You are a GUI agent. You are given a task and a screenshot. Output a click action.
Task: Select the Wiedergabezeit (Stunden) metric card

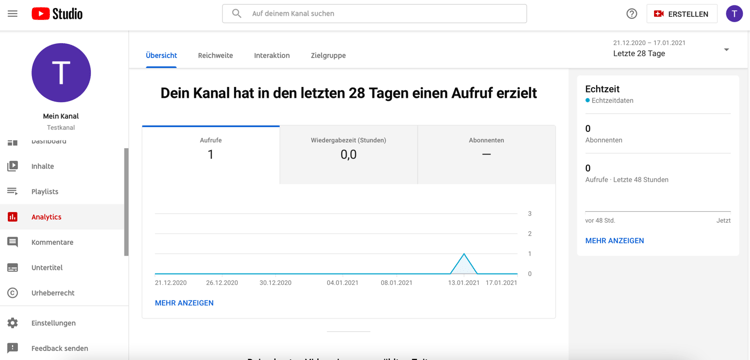click(x=348, y=155)
